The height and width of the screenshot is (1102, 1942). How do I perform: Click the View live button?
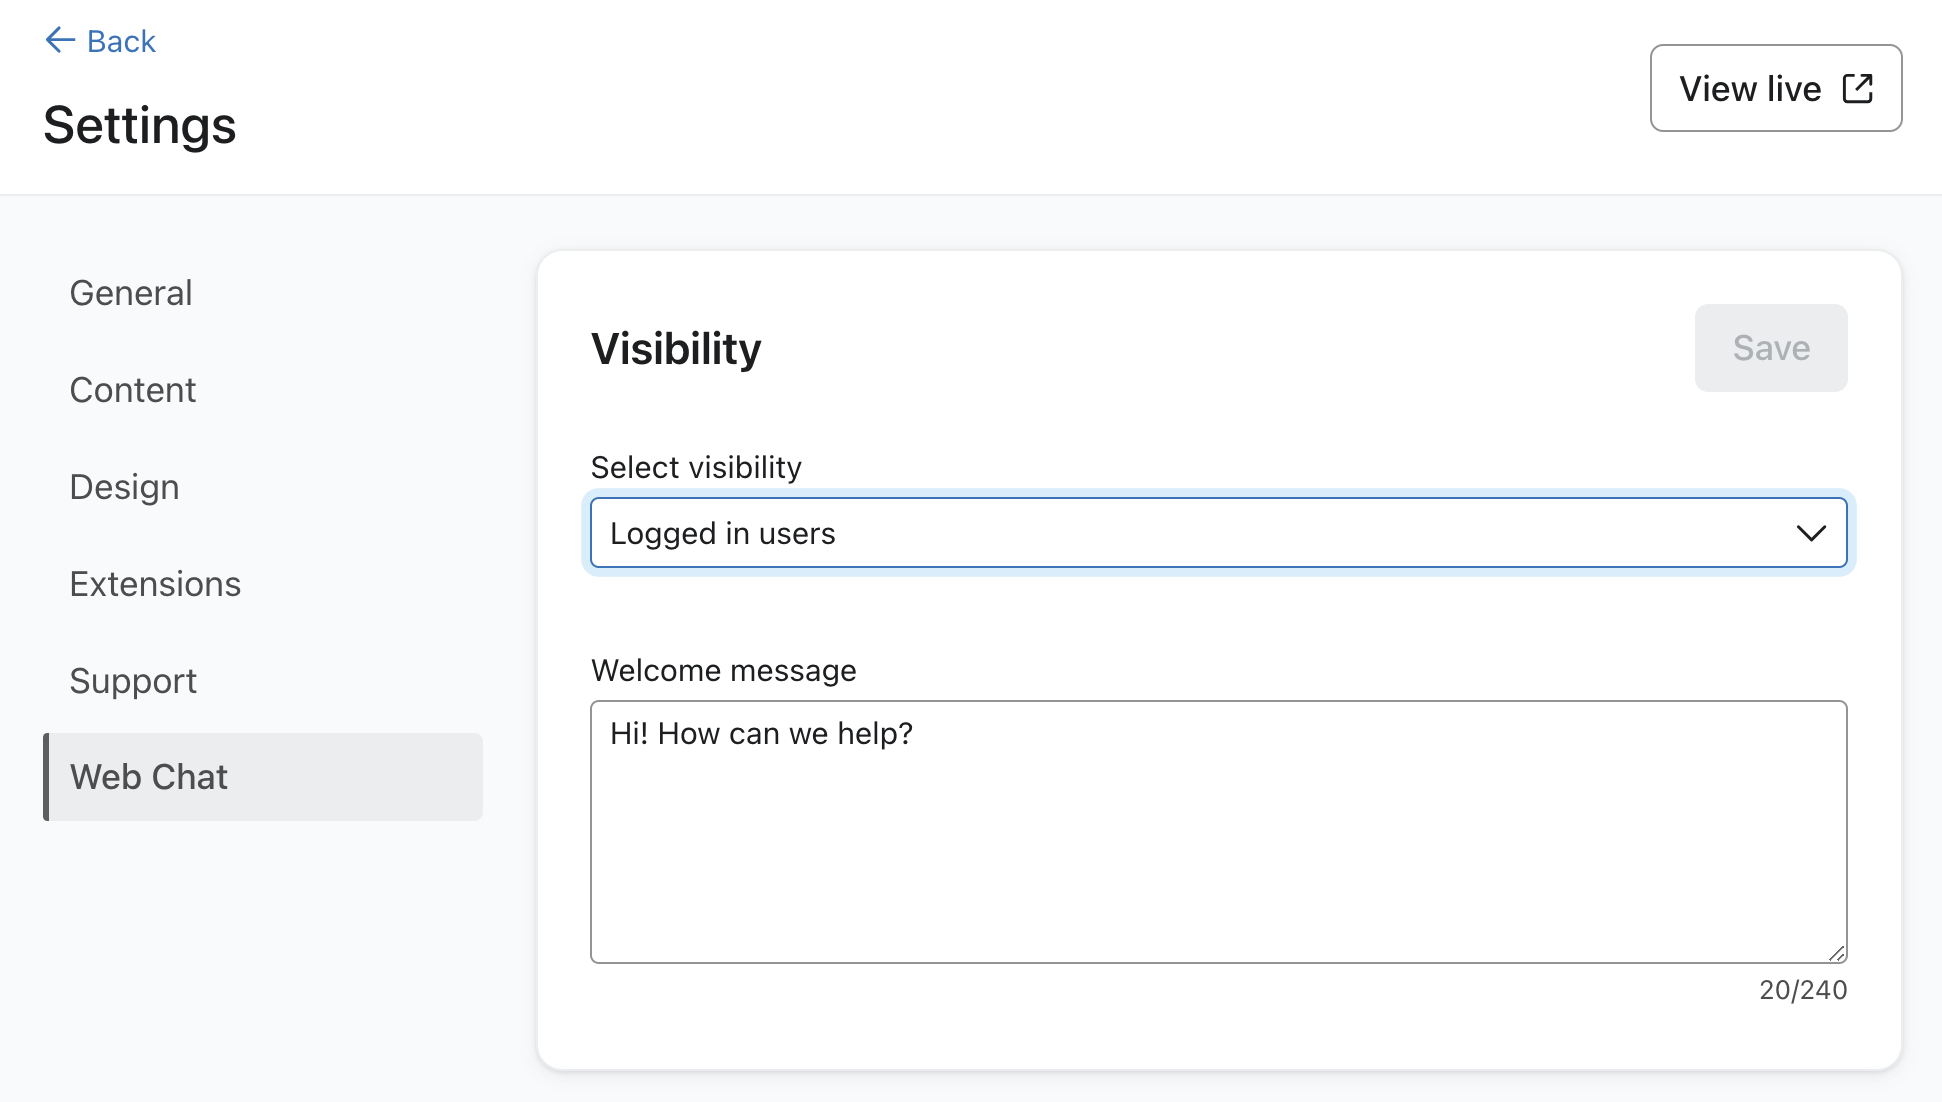tap(1777, 88)
